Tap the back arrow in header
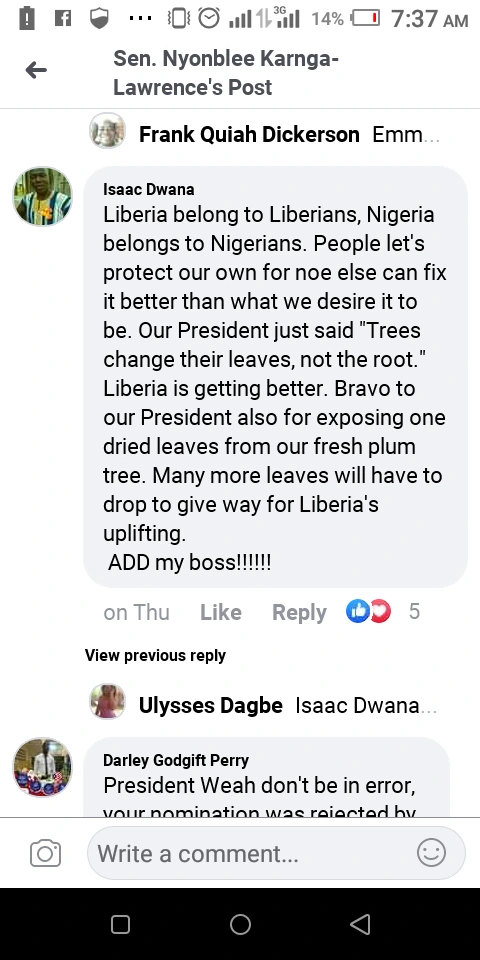 click(36, 70)
